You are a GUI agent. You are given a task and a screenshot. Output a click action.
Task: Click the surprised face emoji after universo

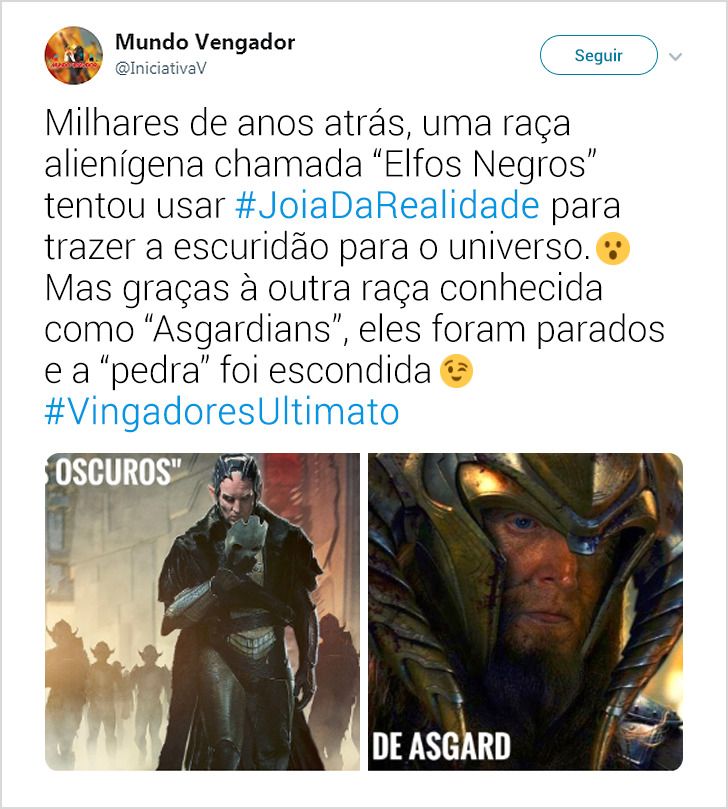coord(612,249)
